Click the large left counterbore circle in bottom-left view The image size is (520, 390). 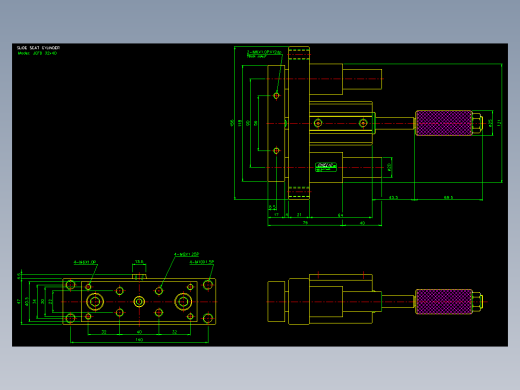[95, 302]
